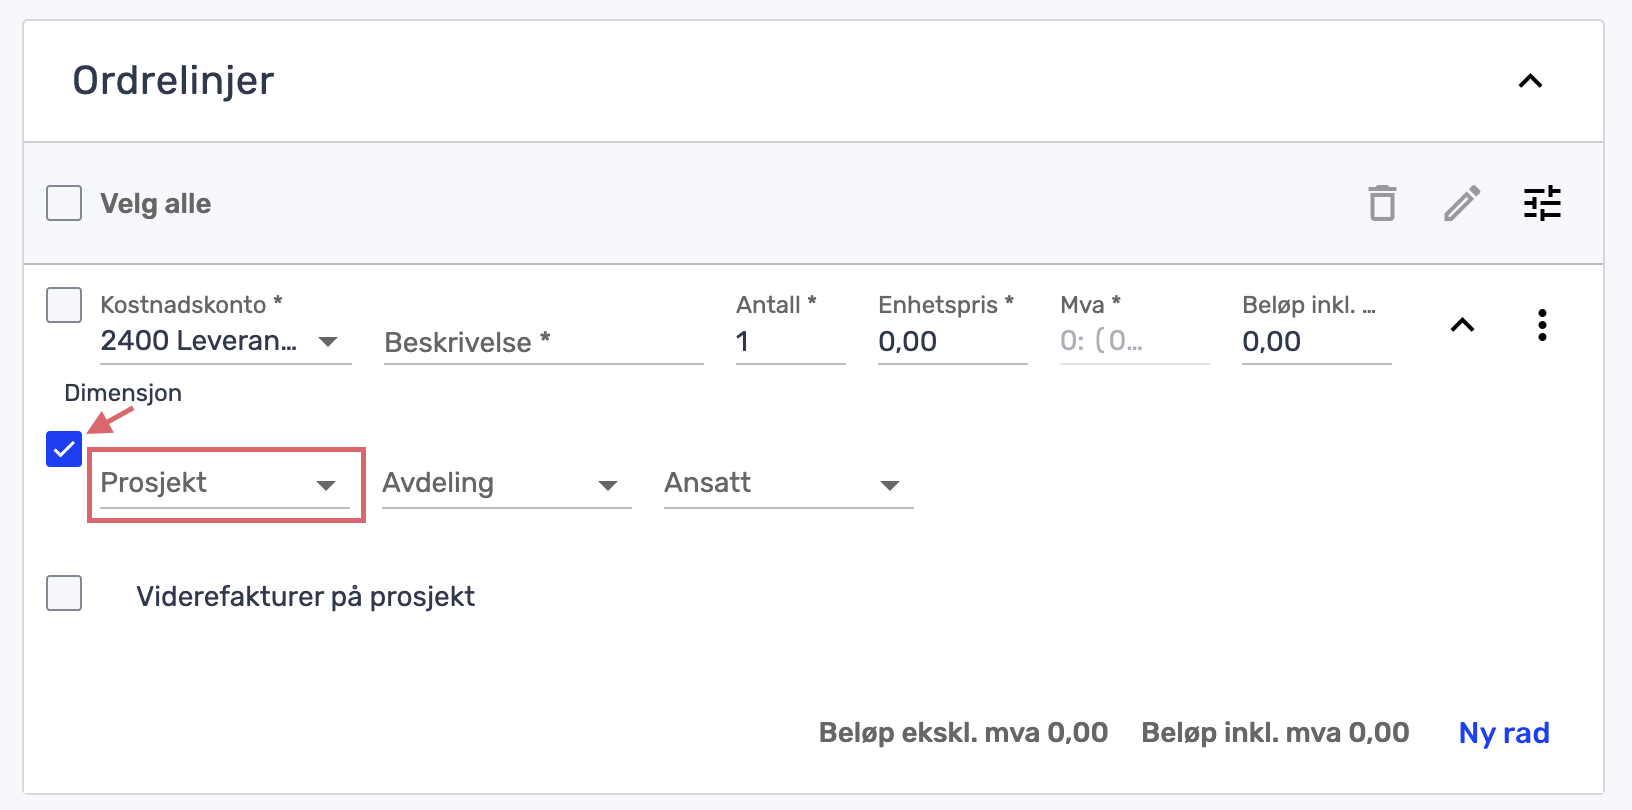Screen dimensions: 1632x810
Task: Check the Velg alle checkbox
Action: click(64, 203)
